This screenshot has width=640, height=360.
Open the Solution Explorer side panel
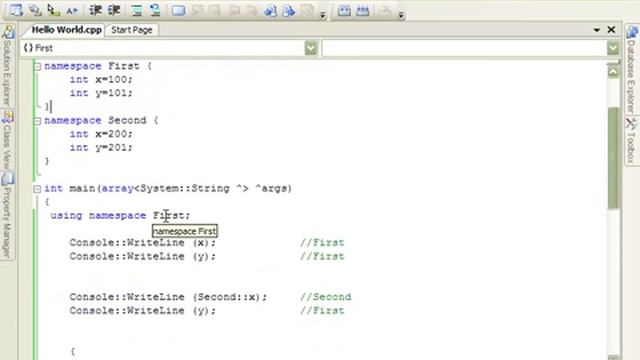tap(7, 66)
